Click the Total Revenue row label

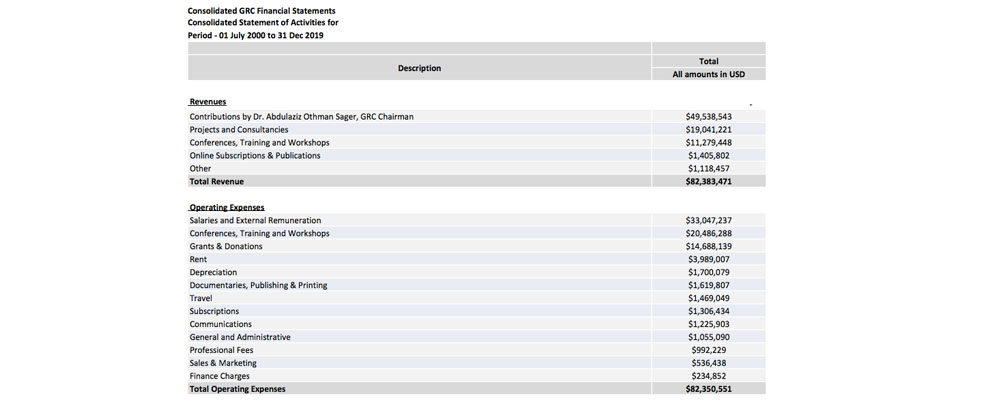tap(217, 182)
